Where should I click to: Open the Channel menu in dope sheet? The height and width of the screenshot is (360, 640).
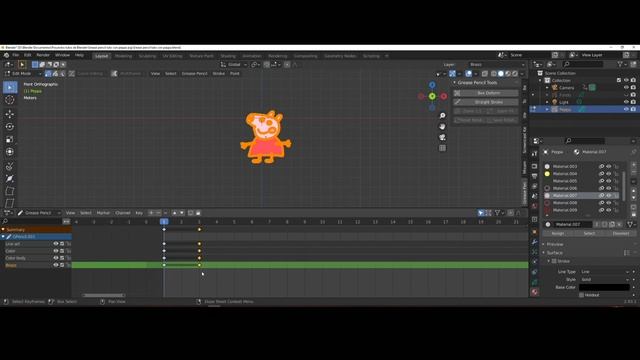(x=122, y=213)
